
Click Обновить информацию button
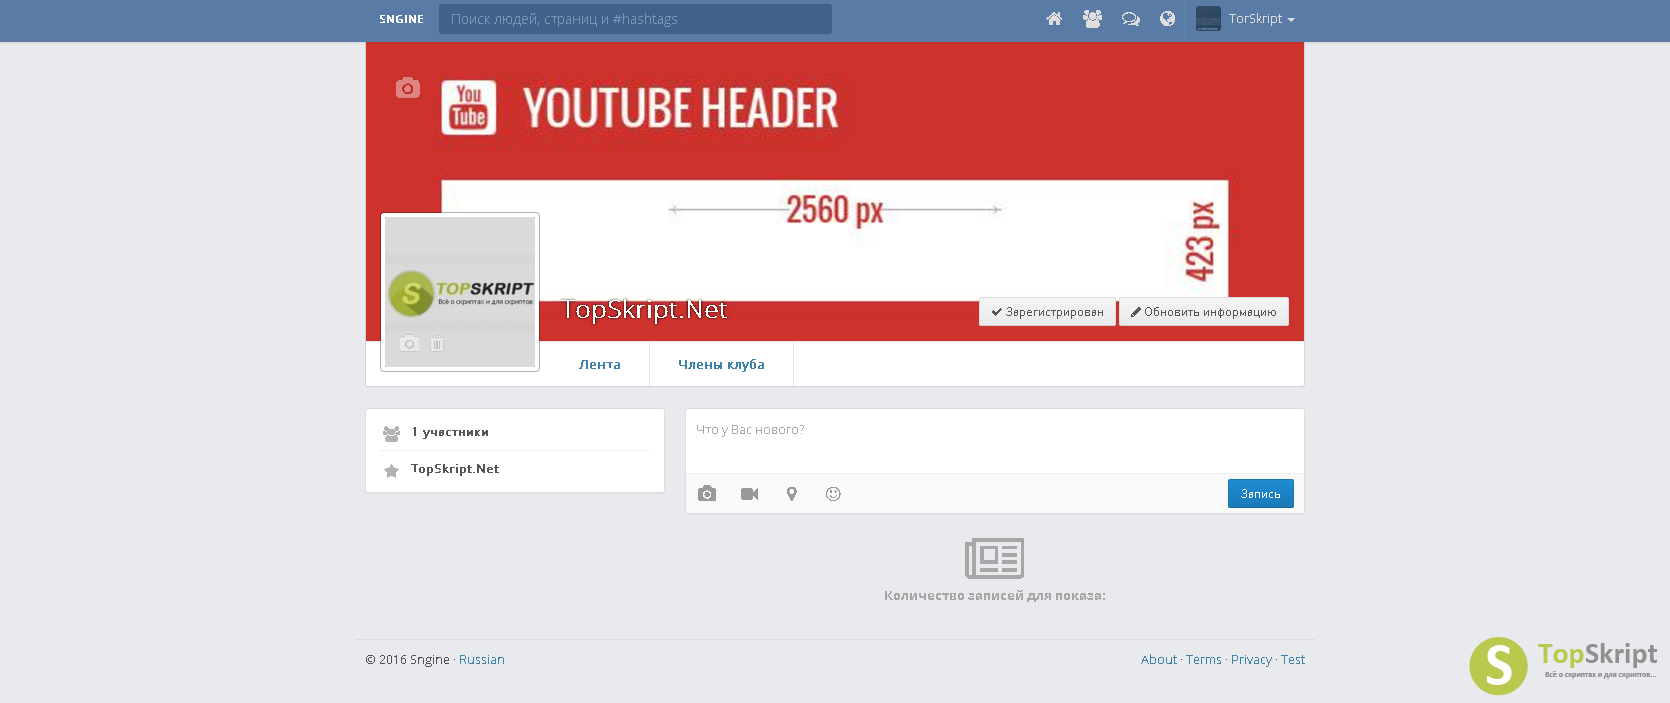(x=1204, y=312)
